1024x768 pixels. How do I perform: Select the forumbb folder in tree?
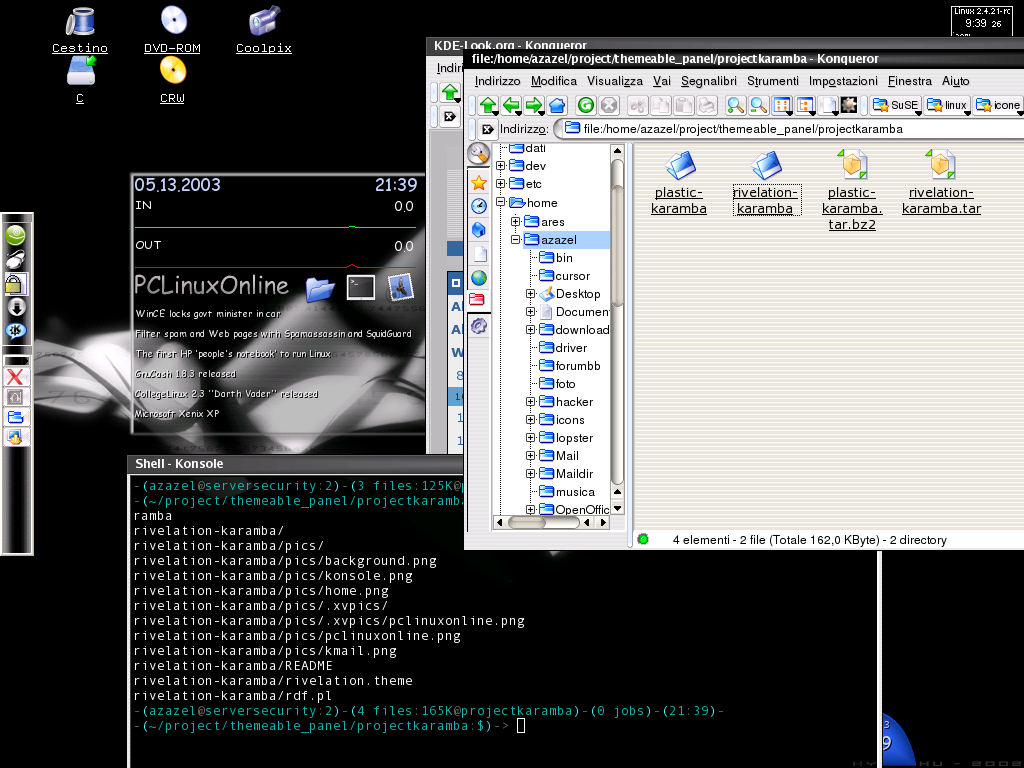coord(569,366)
